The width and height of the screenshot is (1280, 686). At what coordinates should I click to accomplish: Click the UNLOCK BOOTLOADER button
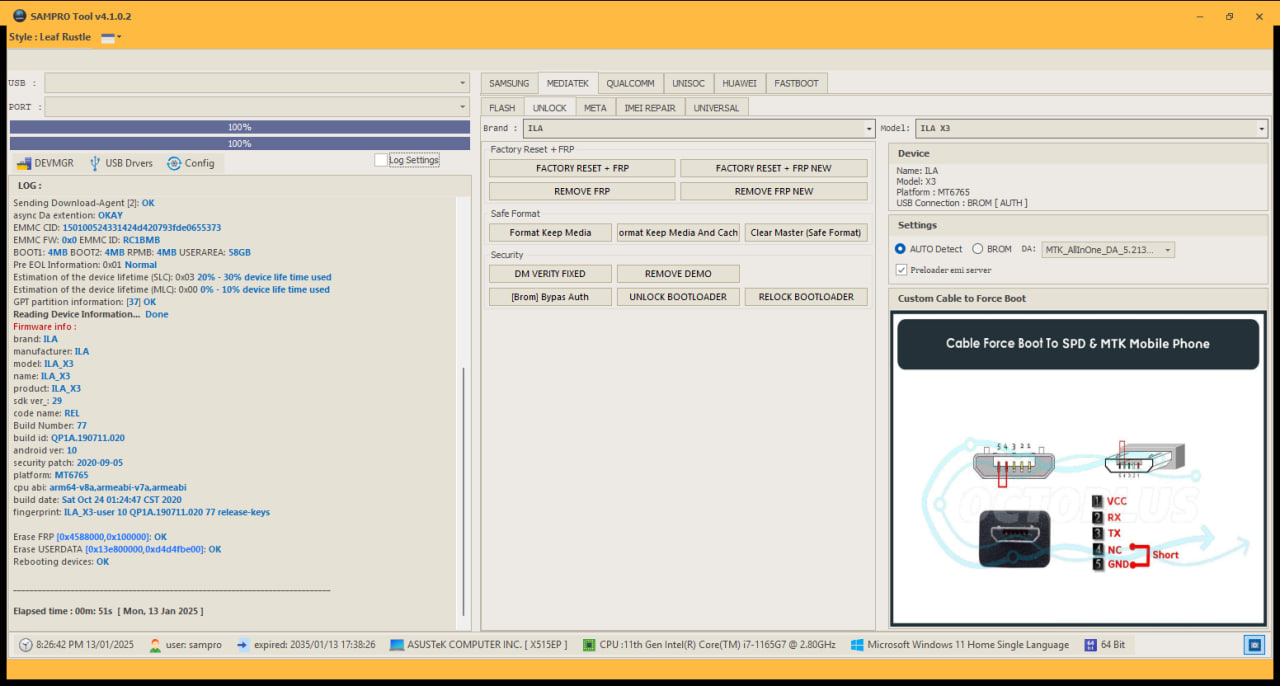[678, 297]
